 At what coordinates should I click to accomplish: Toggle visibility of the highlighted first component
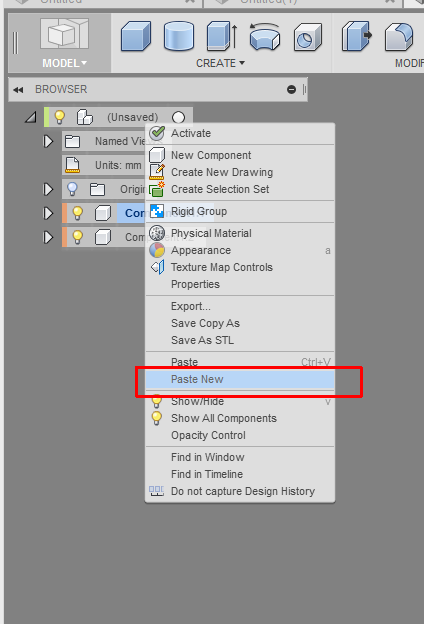pyautogui.click(x=77, y=213)
